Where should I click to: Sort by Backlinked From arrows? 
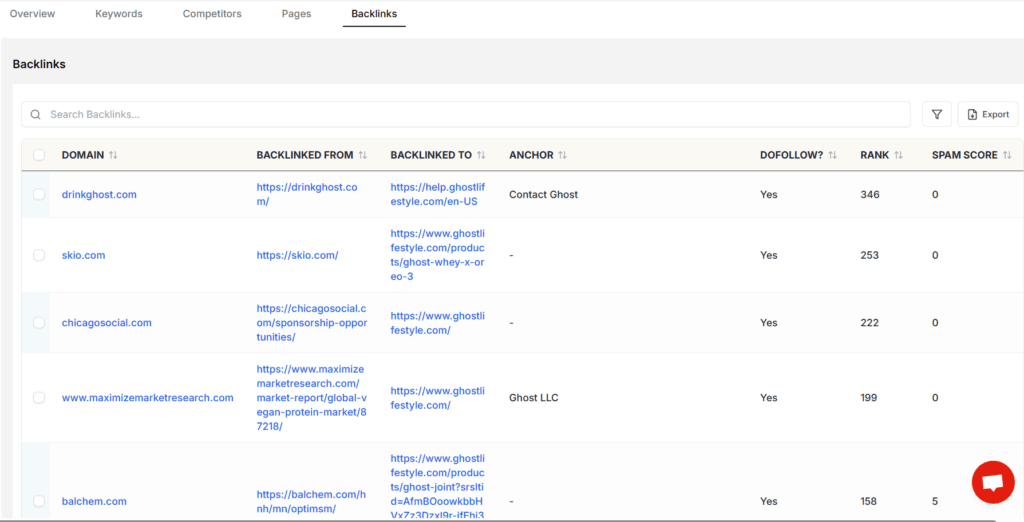(362, 155)
